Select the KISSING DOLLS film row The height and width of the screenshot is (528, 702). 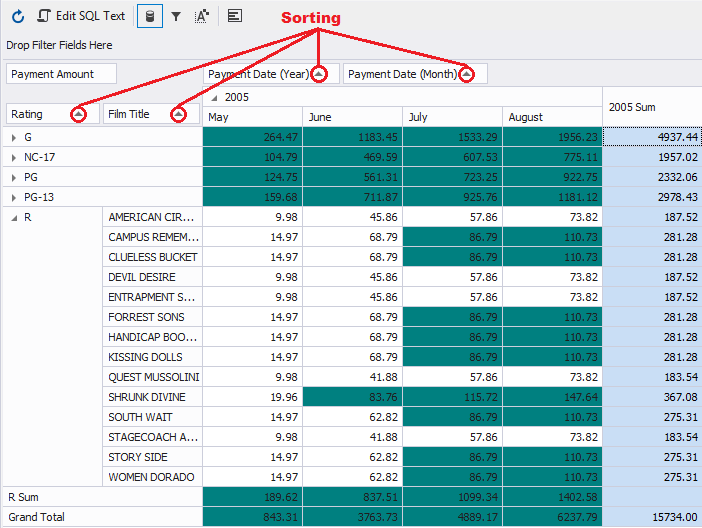153,357
